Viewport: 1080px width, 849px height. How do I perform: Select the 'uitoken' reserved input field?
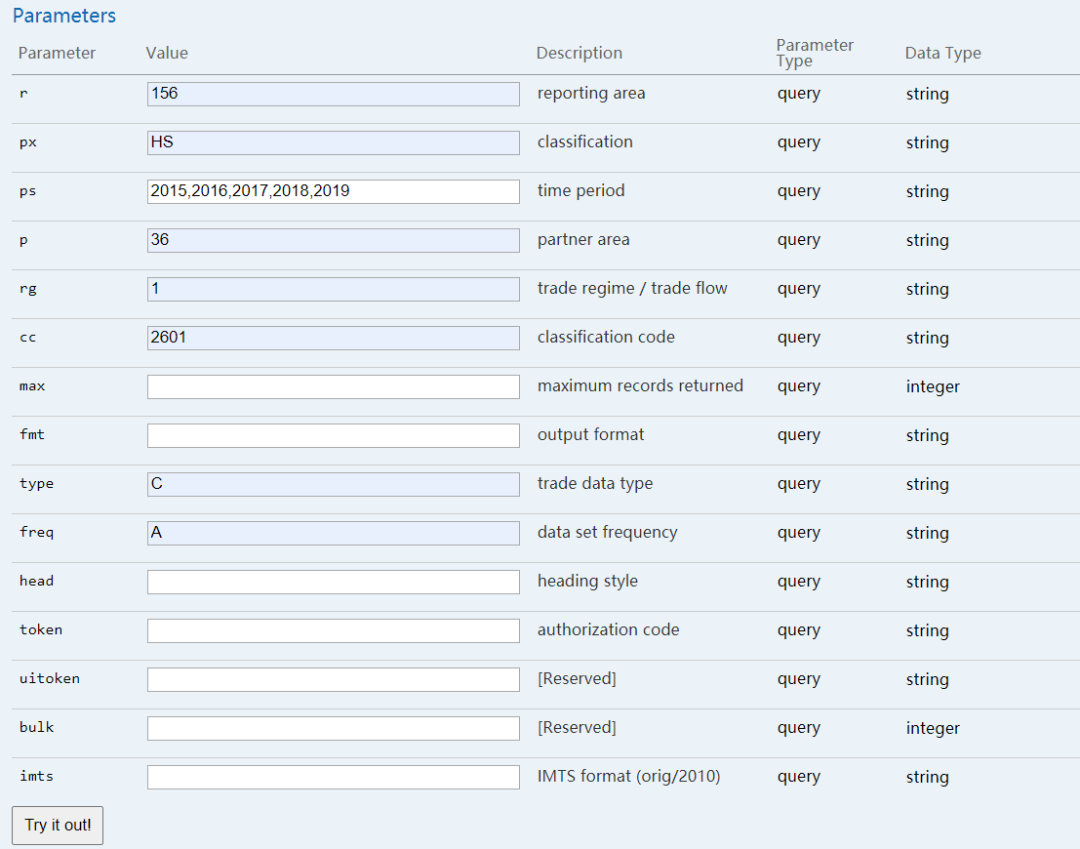coord(333,679)
